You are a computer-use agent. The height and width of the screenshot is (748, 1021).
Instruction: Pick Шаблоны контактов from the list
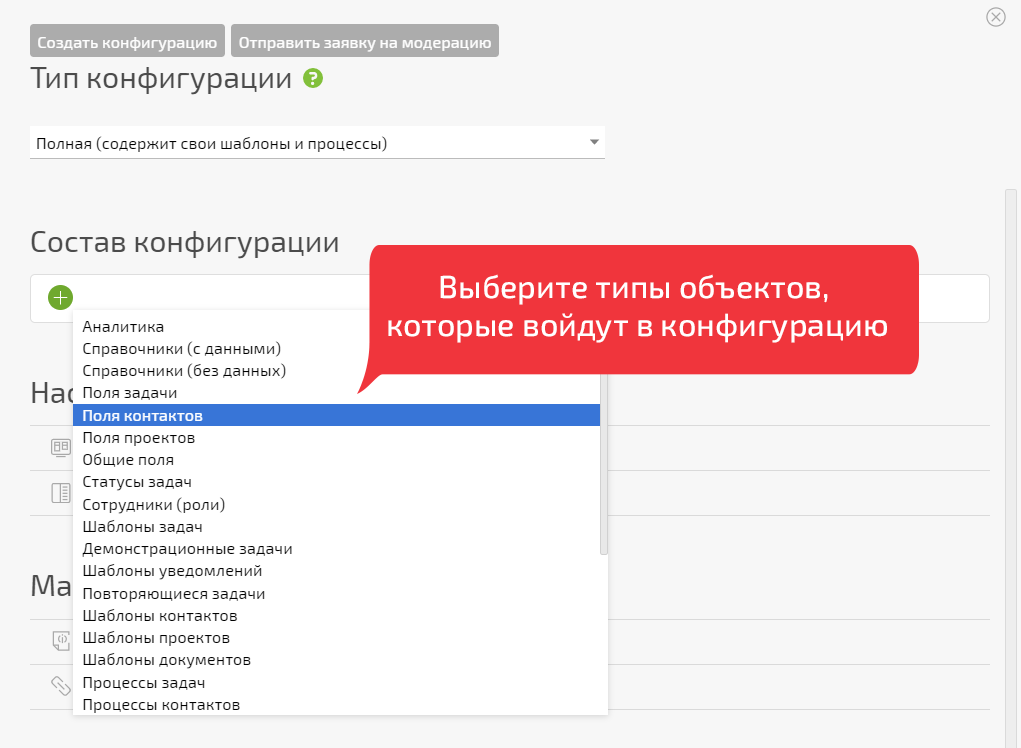pyautogui.click(x=337, y=616)
